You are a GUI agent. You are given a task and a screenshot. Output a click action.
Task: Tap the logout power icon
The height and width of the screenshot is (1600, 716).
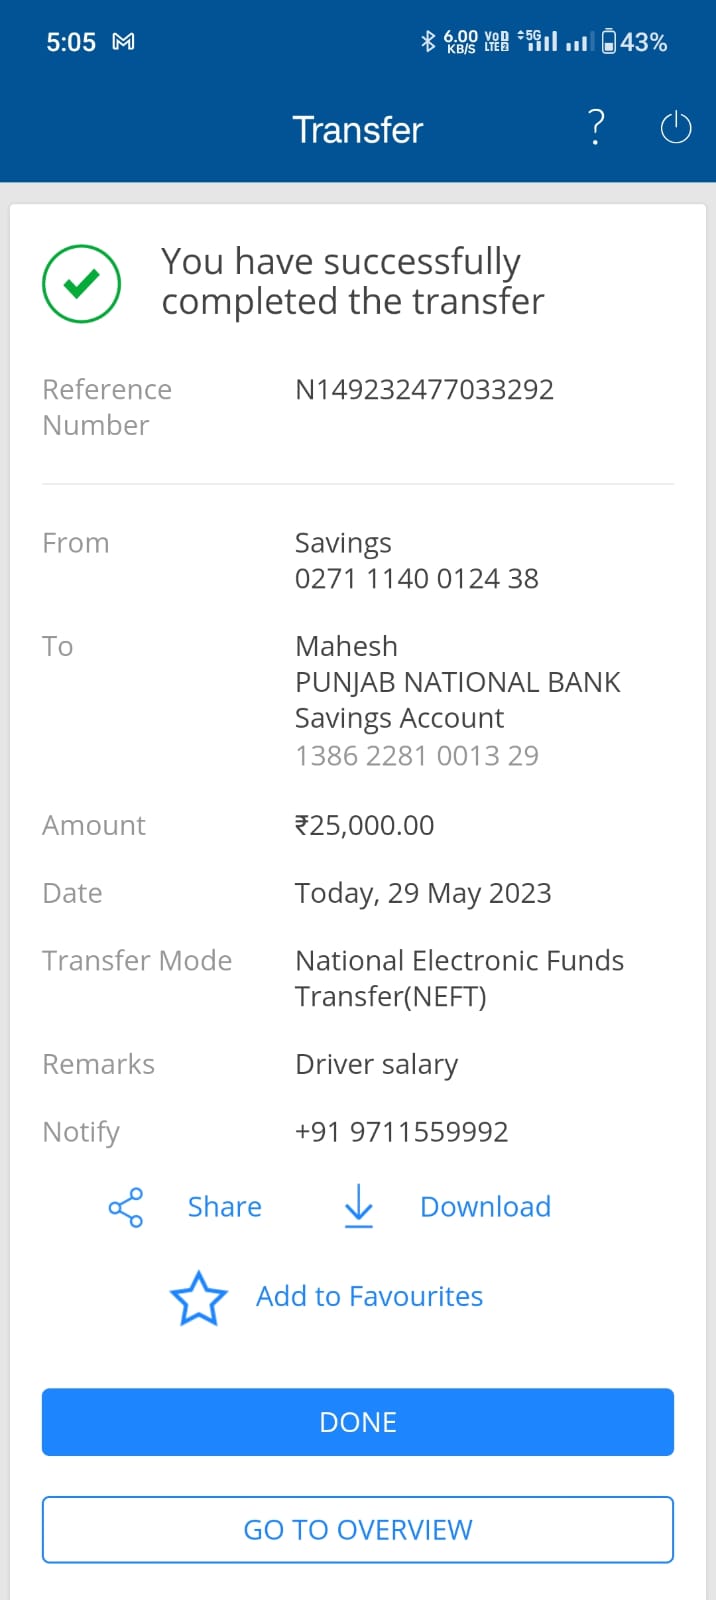(676, 128)
